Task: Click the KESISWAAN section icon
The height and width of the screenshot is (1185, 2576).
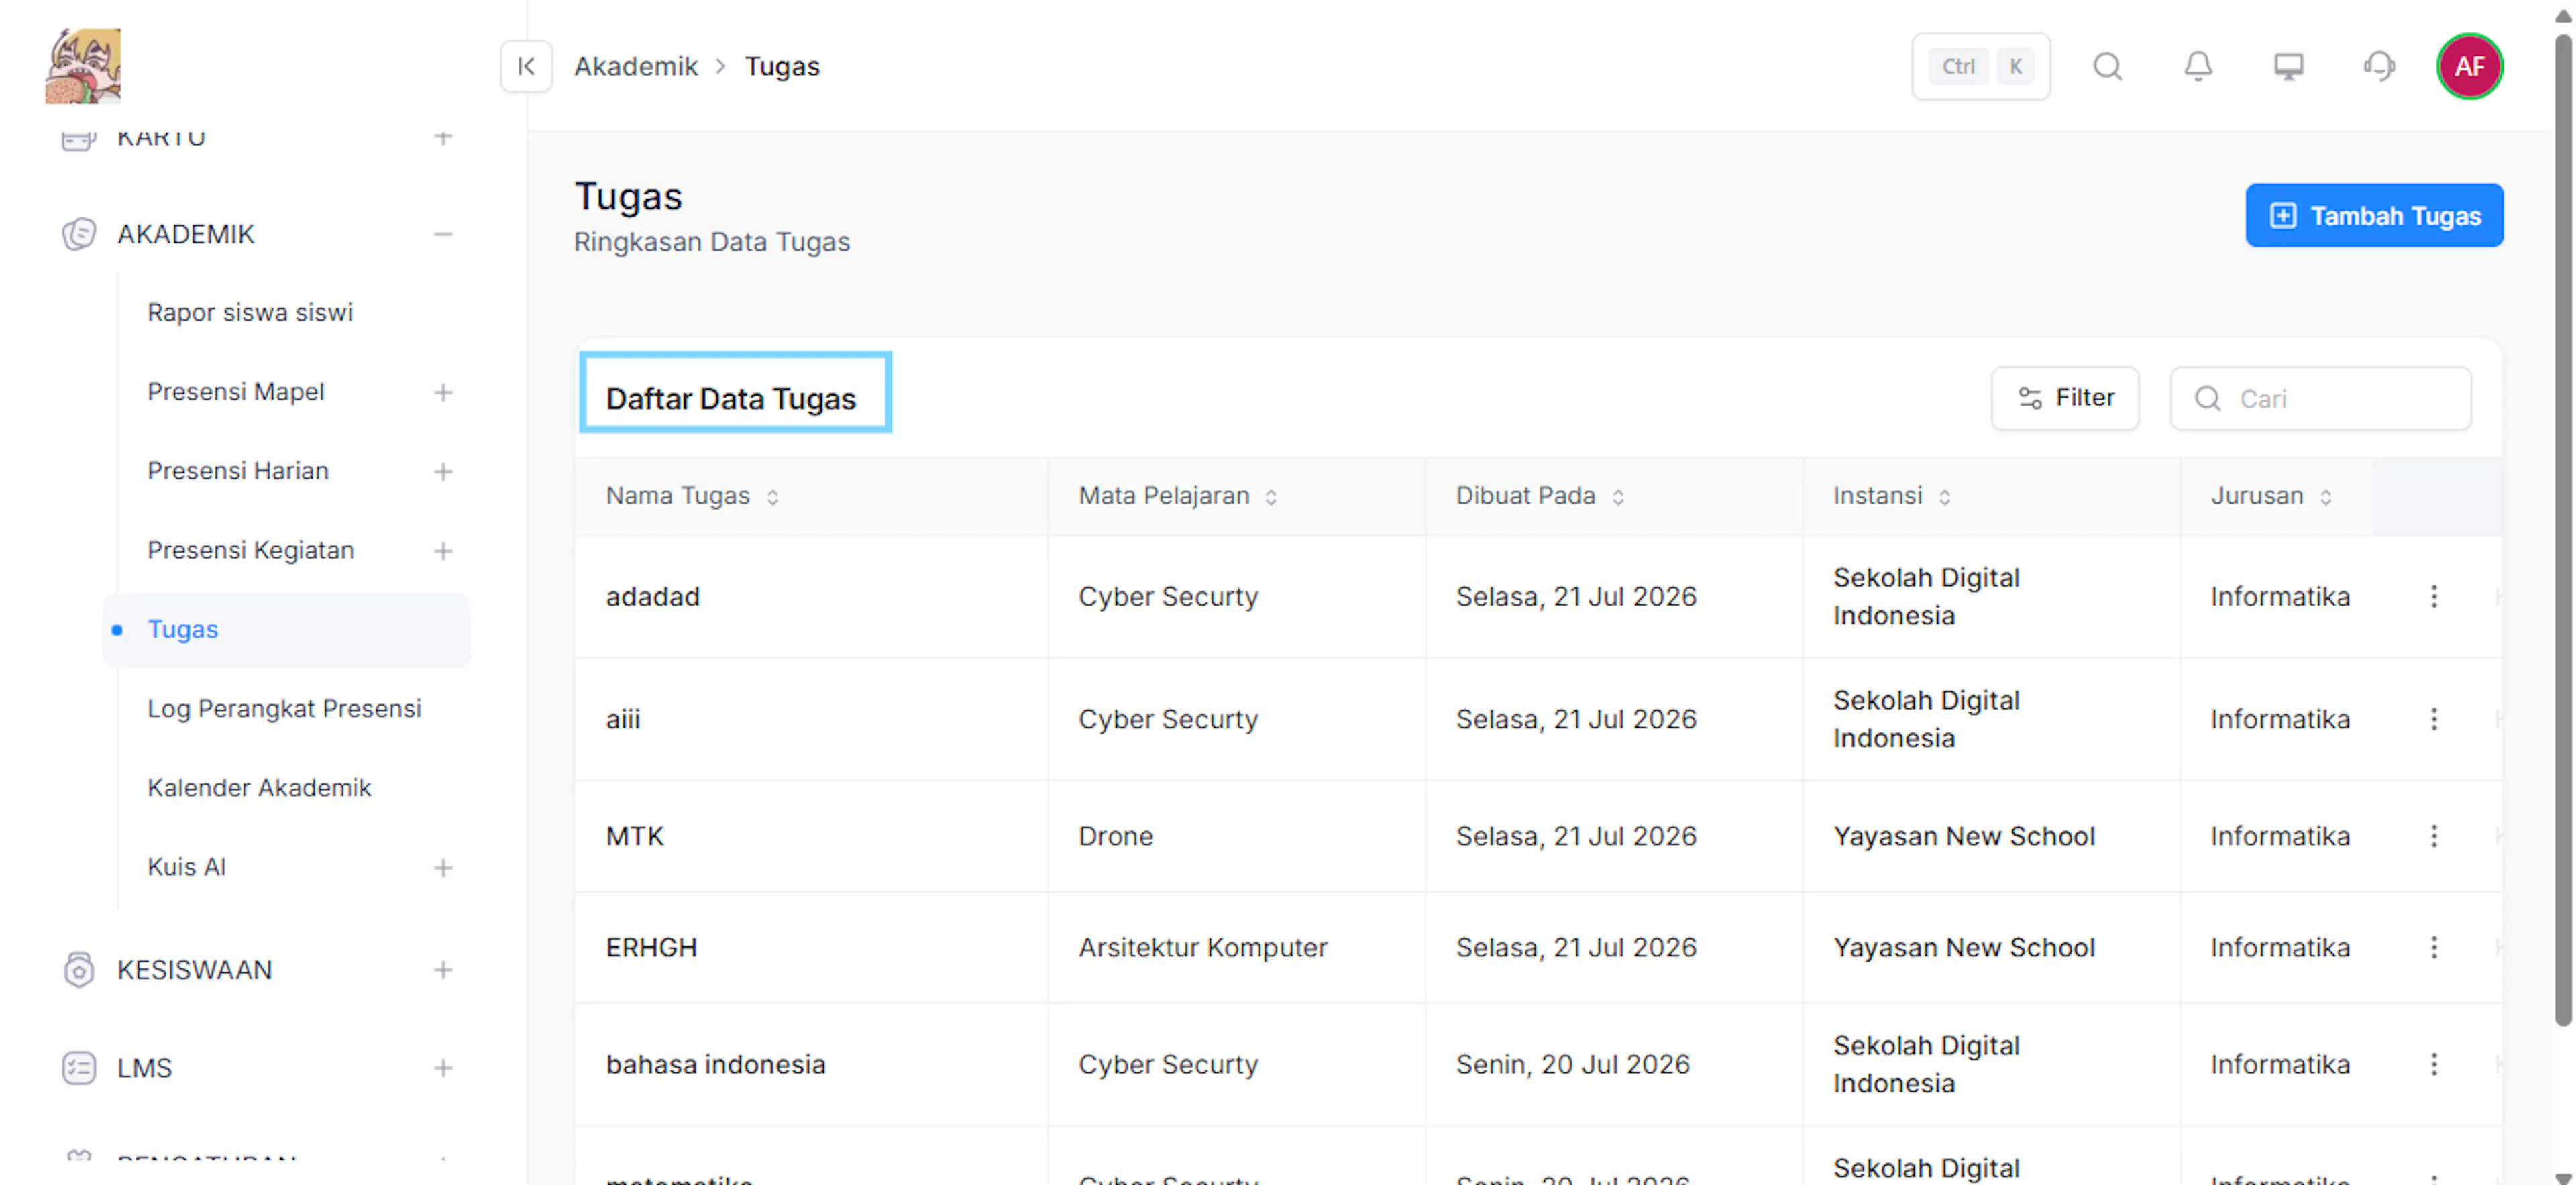Action: [x=79, y=969]
